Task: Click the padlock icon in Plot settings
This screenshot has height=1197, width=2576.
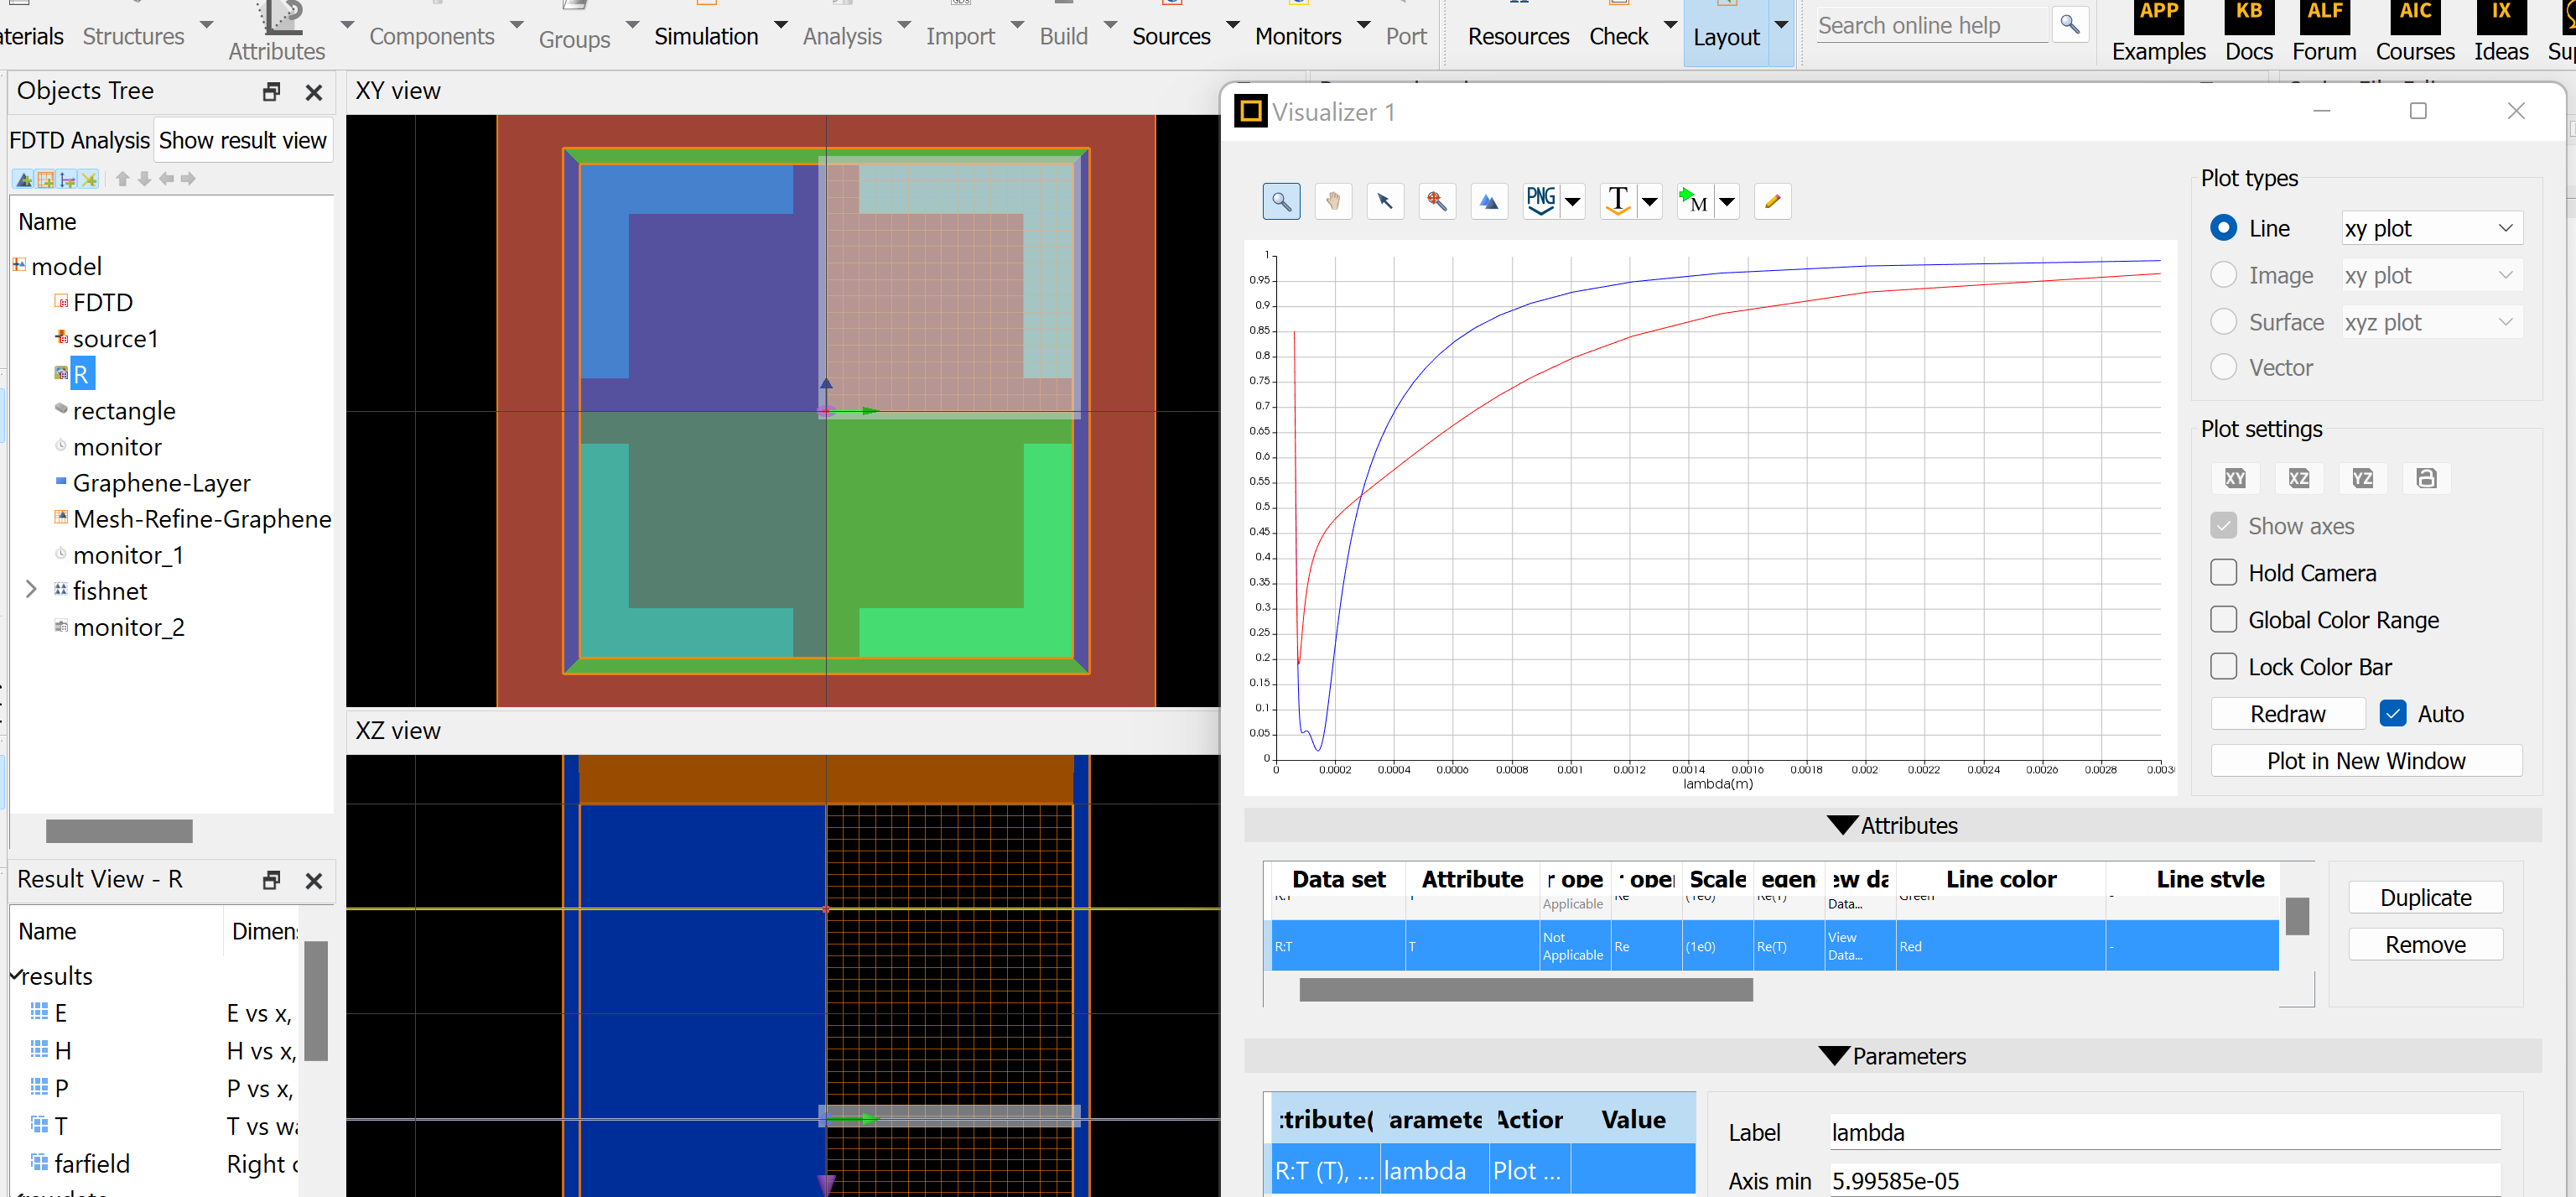Action: click(x=2426, y=478)
